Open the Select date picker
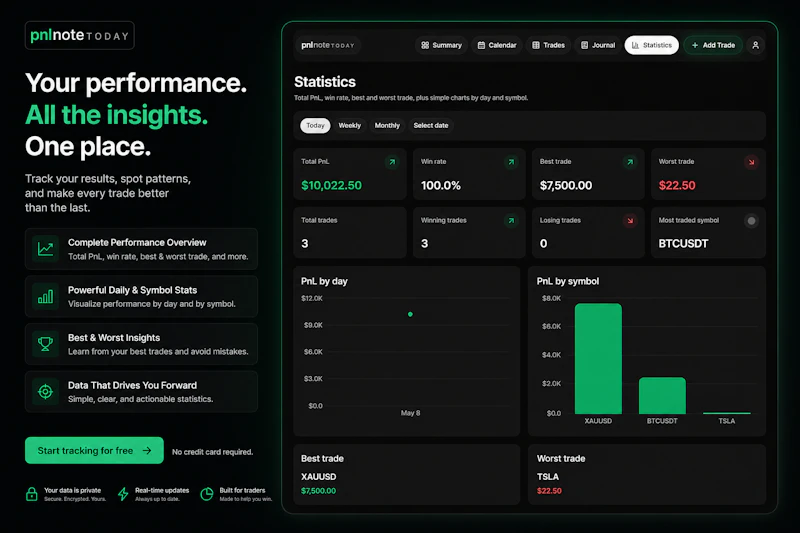The height and width of the screenshot is (533, 800). 431,125
